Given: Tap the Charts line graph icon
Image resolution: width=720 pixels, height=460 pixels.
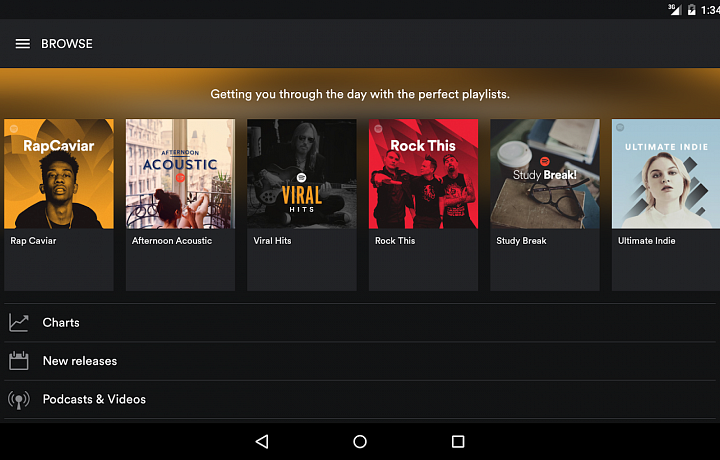Looking at the screenshot, I should pos(19,323).
